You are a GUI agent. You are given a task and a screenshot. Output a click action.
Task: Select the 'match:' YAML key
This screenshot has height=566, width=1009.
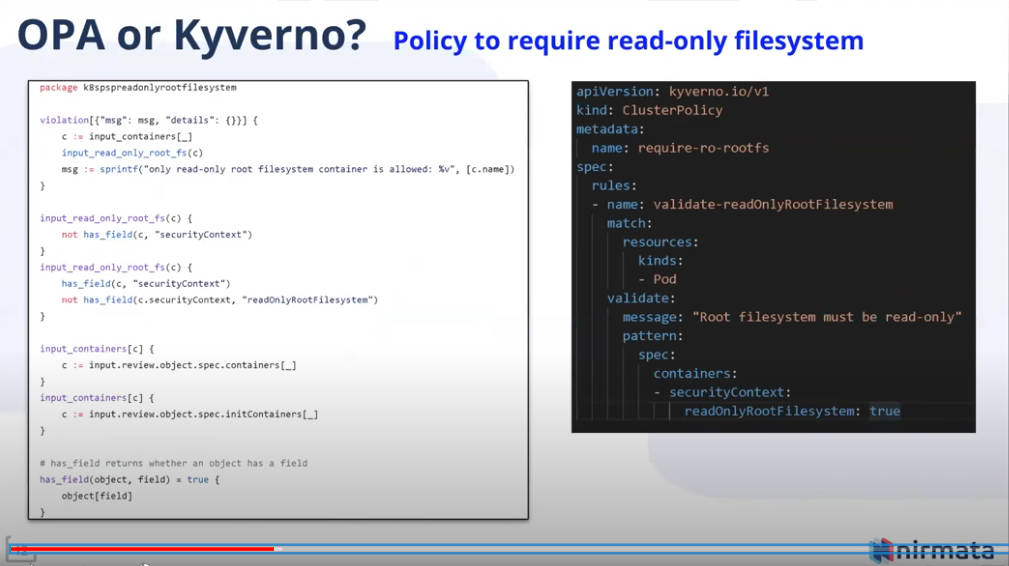tap(629, 223)
